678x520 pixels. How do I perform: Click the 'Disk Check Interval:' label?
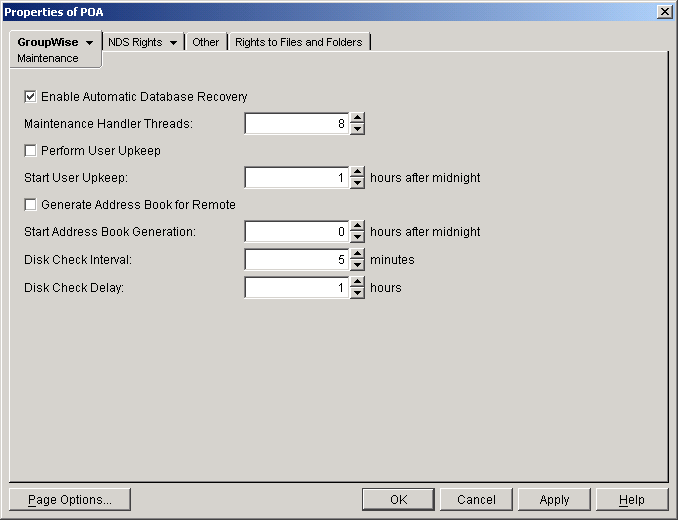click(x=78, y=260)
